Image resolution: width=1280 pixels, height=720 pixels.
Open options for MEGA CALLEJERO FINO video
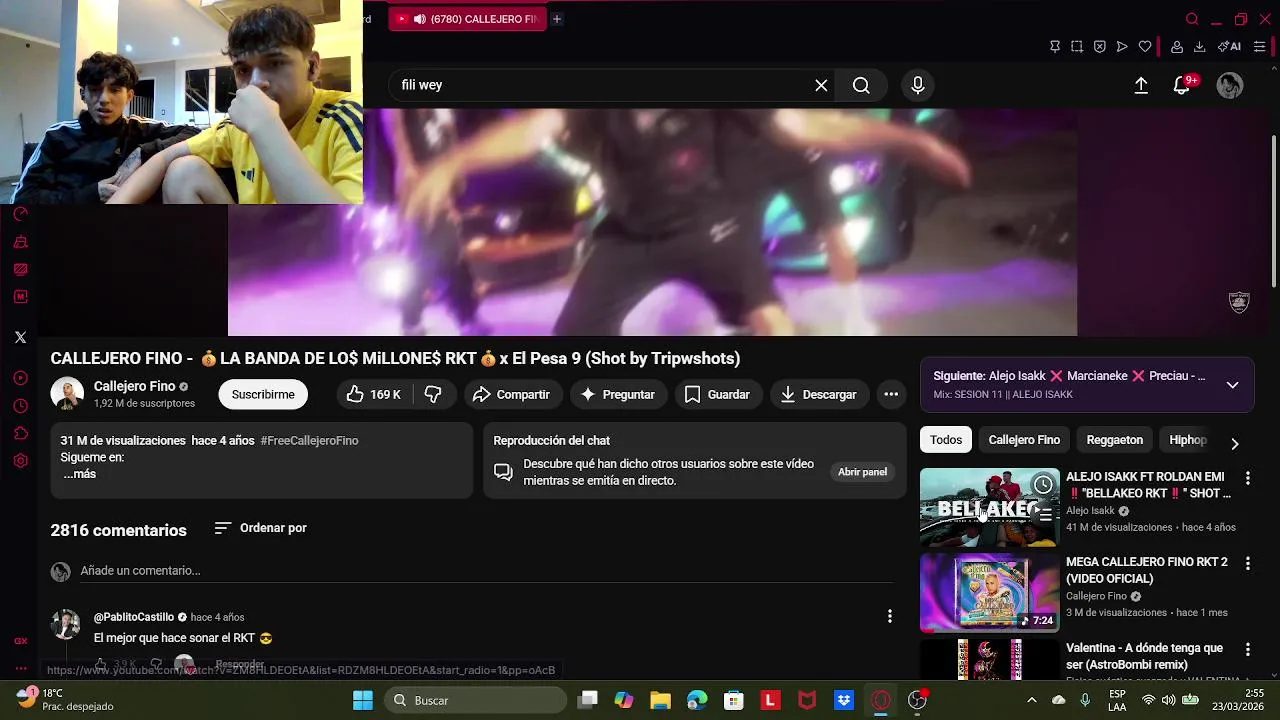click(x=1247, y=563)
